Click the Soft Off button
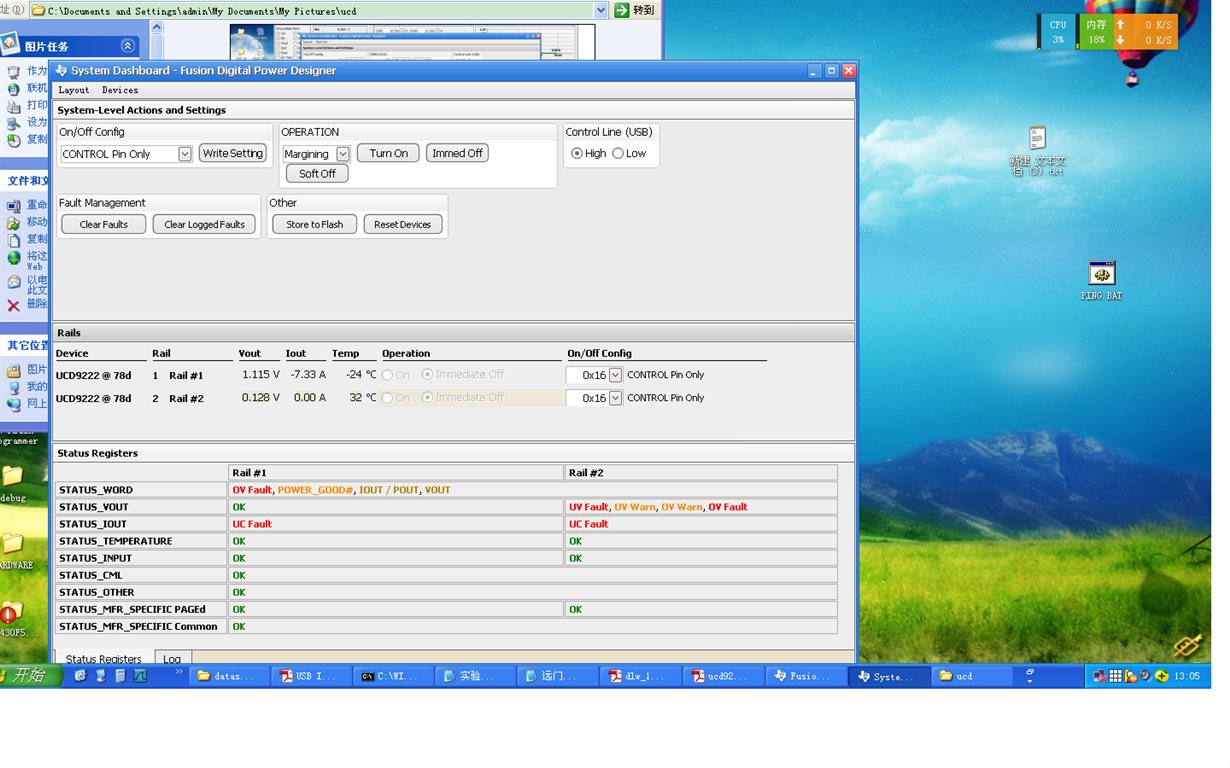1230x768 pixels. point(317,173)
